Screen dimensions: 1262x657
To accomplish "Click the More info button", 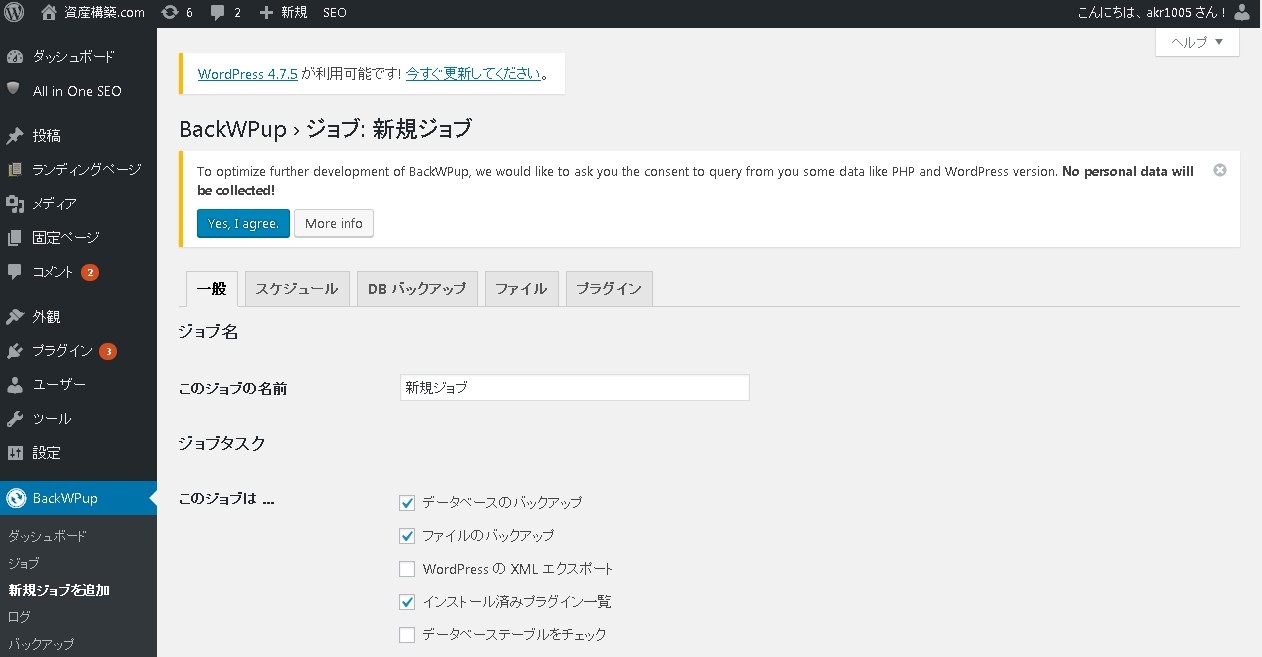I will point(334,223).
